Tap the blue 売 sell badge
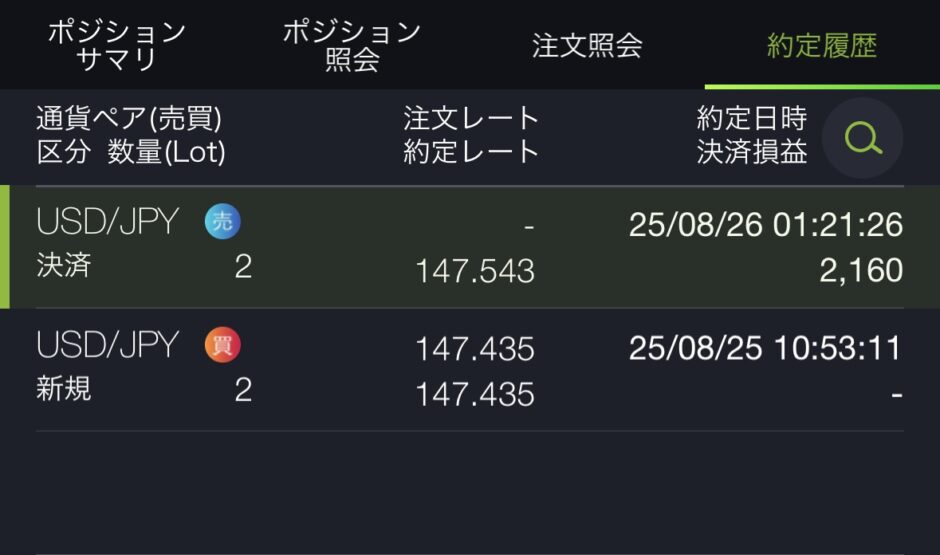Viewport: 940px width, 555px height. click(x=222, y=221)
